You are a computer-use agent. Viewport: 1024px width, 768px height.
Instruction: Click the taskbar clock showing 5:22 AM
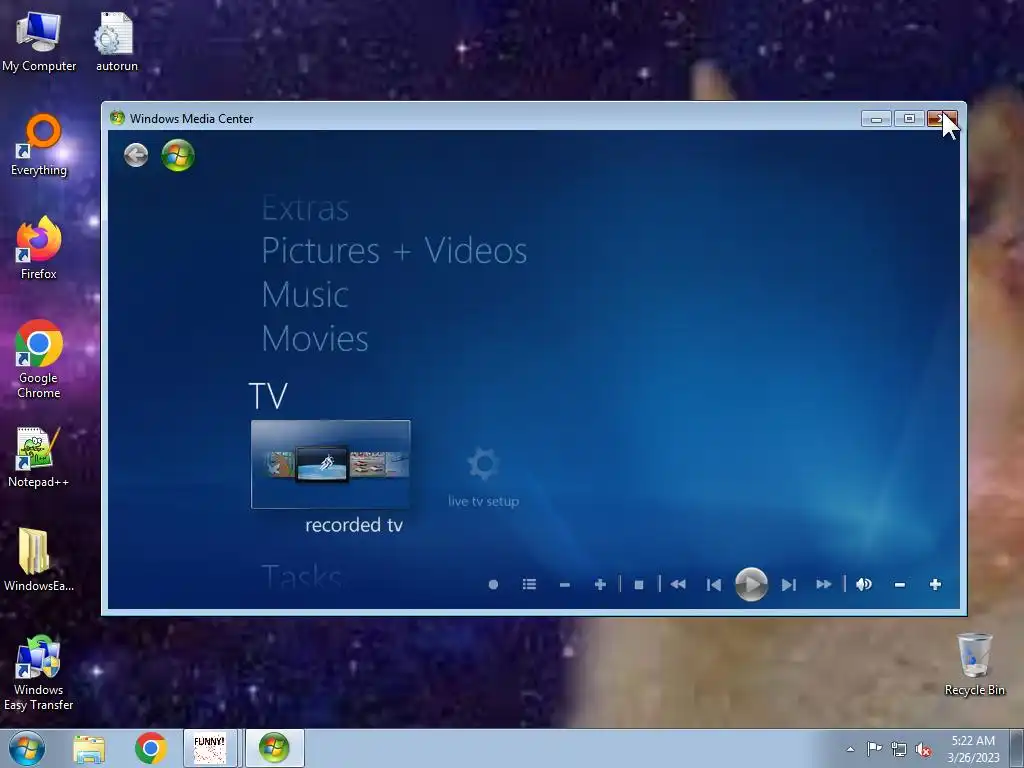point(973,749)
